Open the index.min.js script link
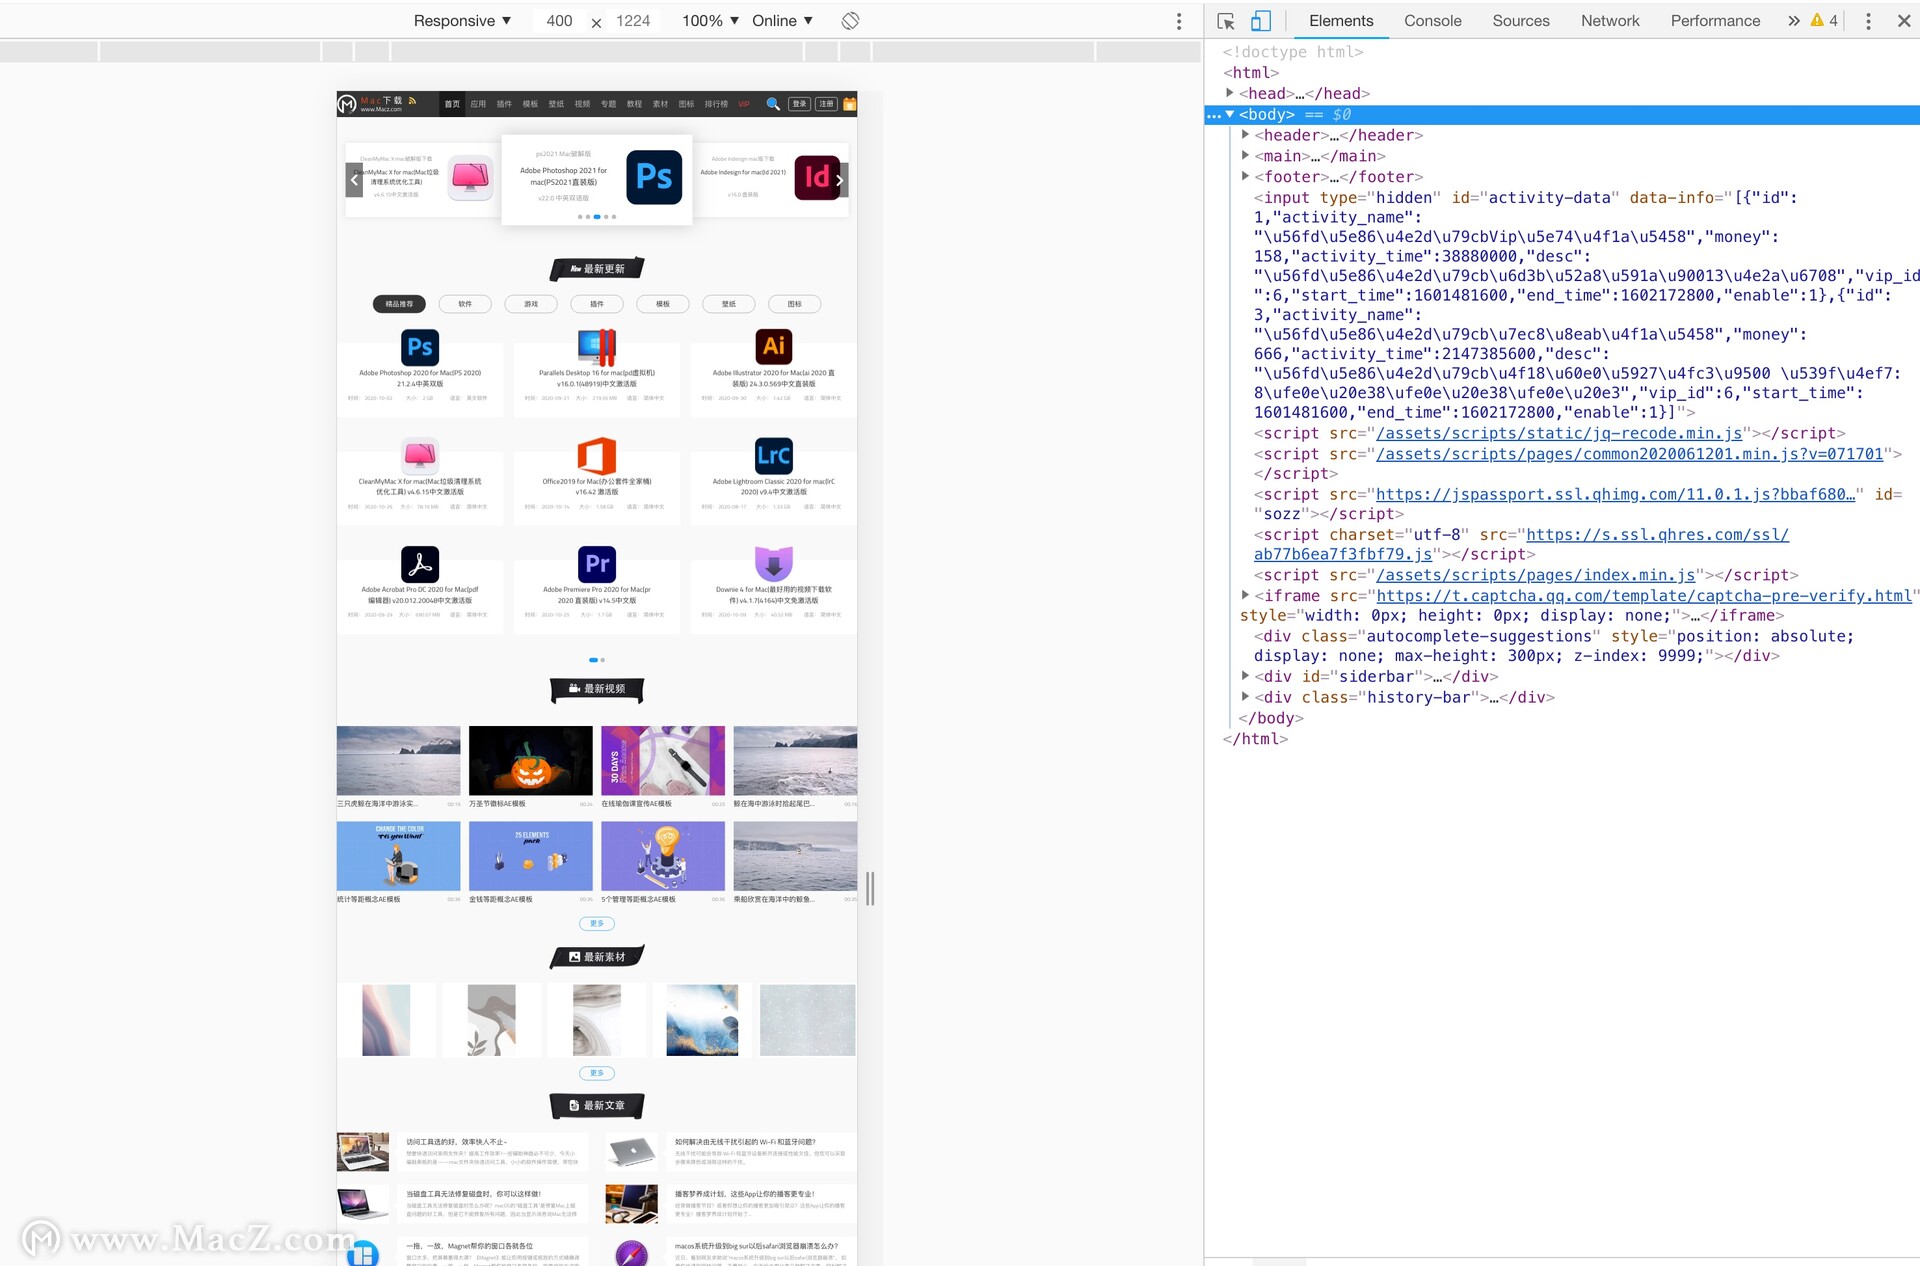Screen dimensions: 1920x1266 pyautogui.click(x=1535, y=575)
